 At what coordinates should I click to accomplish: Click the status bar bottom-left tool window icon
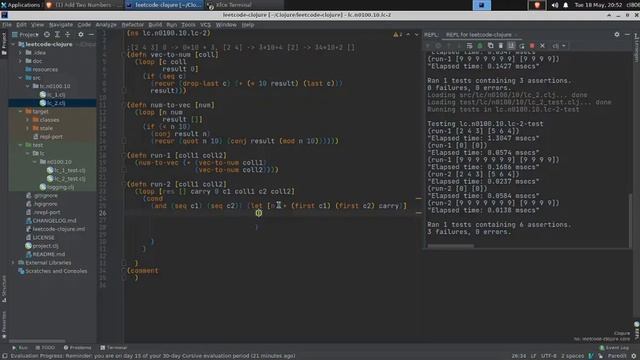(5, 356)
